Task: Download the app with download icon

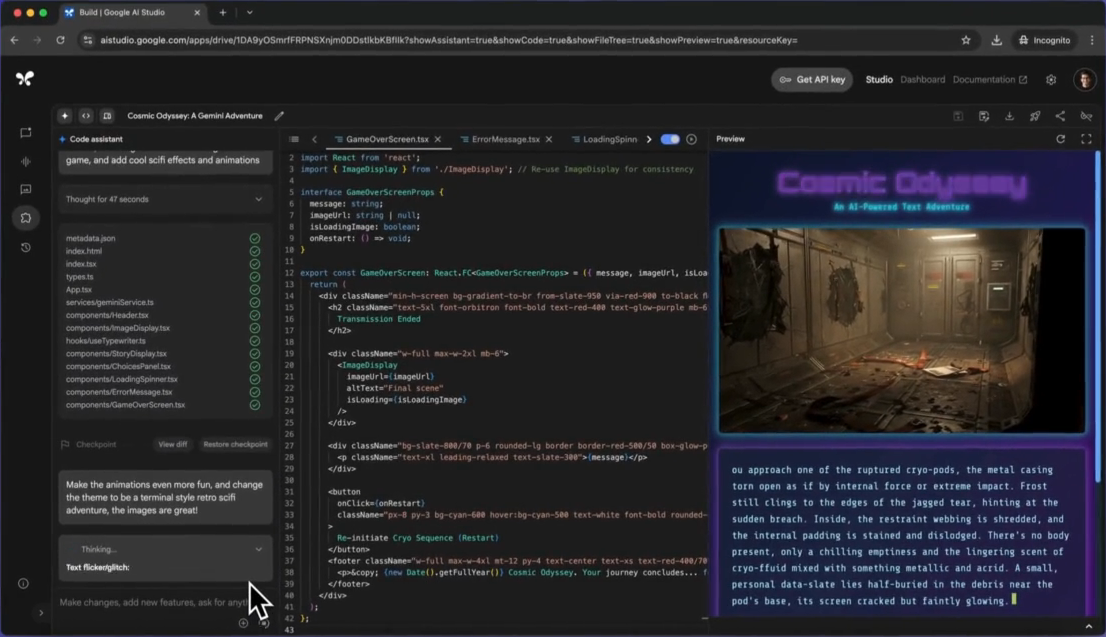Action: [x=1009, y=116]
